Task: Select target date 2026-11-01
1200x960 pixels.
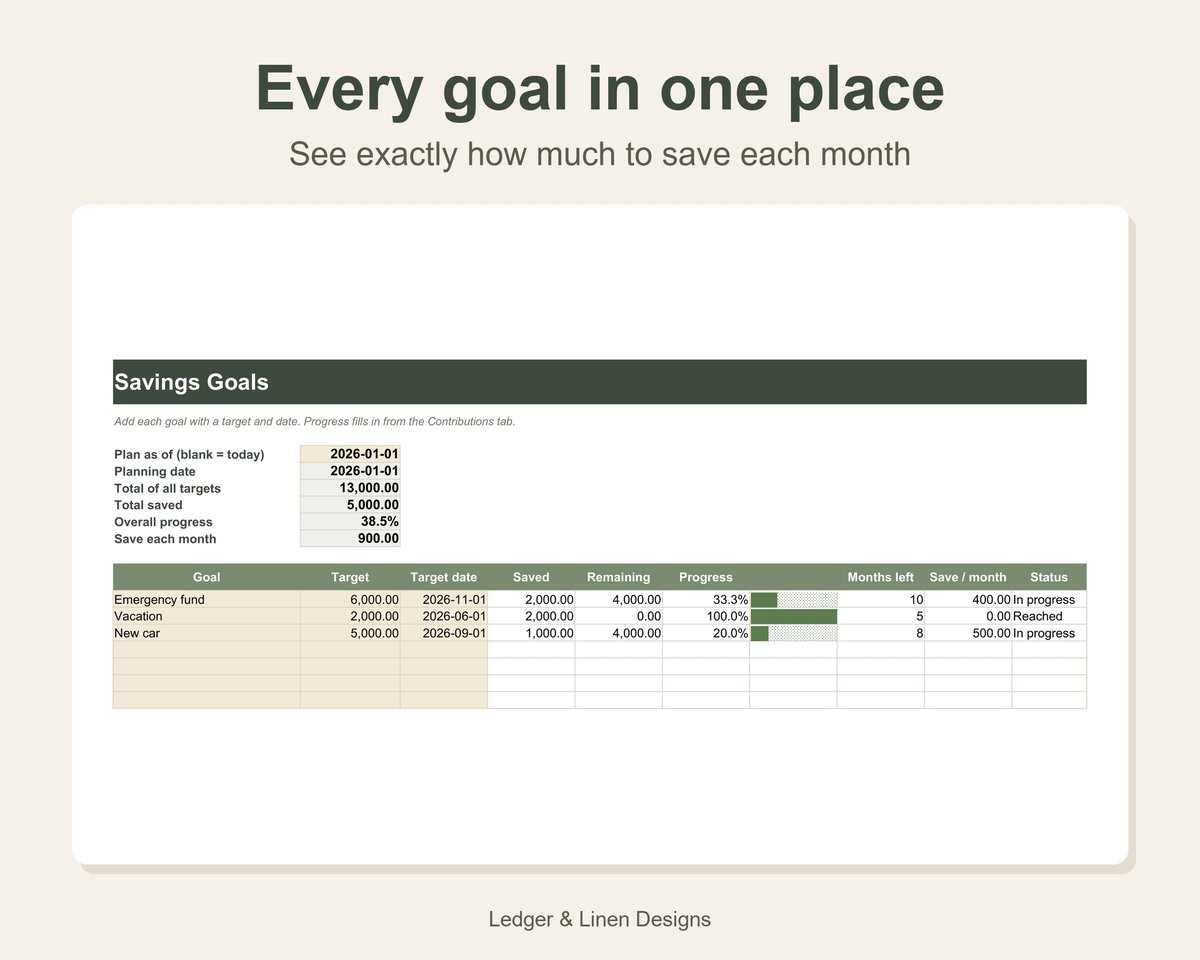Action: [x=444, y=600]
